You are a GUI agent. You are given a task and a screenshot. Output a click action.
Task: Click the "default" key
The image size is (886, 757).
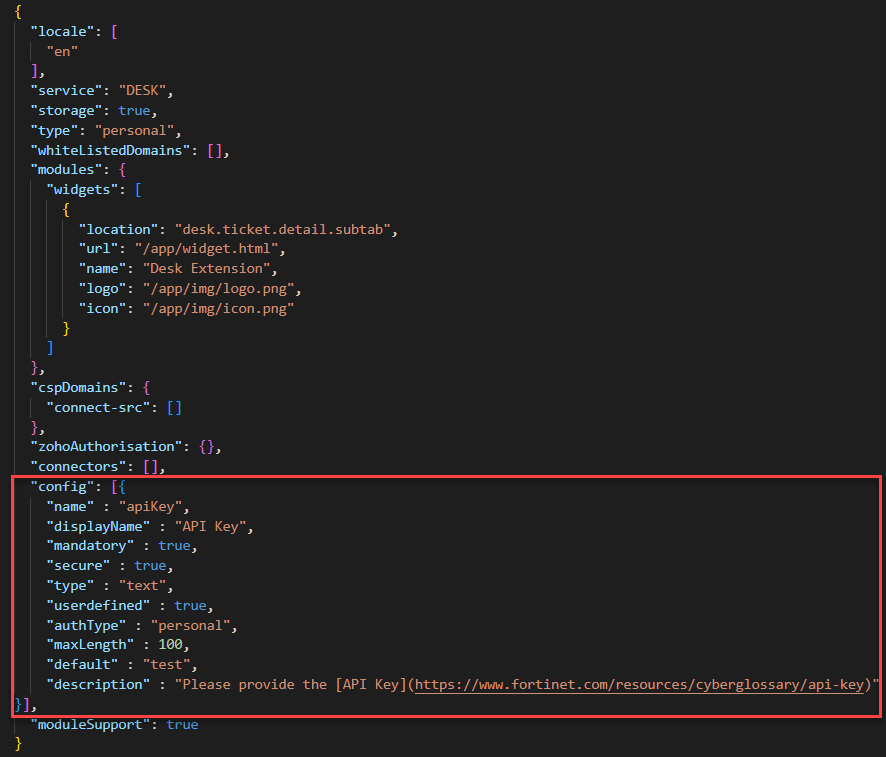click(x=82, y=664)
